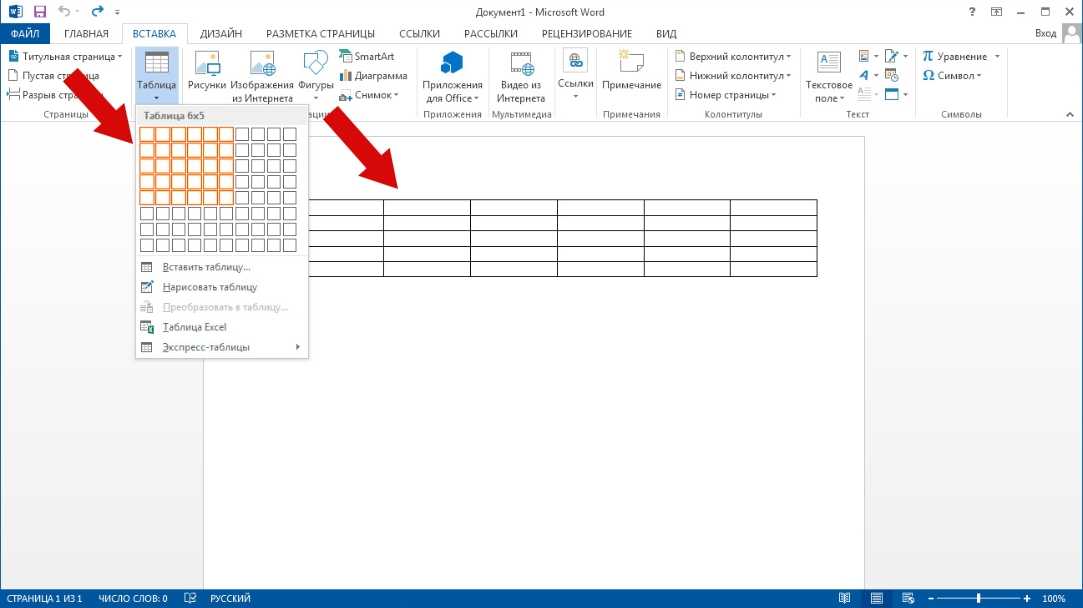This screenshot has height=608, width=1083.
Task: Switch to РАЗМЕТКА СТРАНИЦЫ tab
Action: click(320, 33)
